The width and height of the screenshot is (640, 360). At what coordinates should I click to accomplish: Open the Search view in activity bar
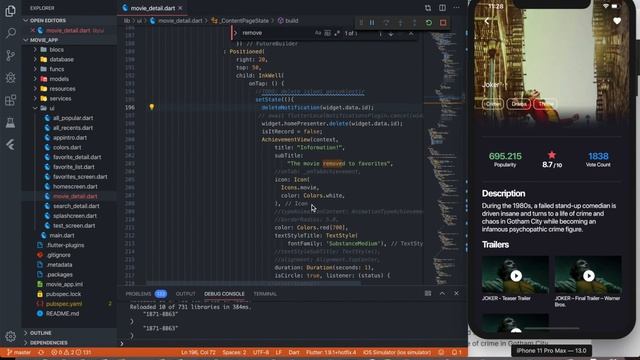coord(11,33)
